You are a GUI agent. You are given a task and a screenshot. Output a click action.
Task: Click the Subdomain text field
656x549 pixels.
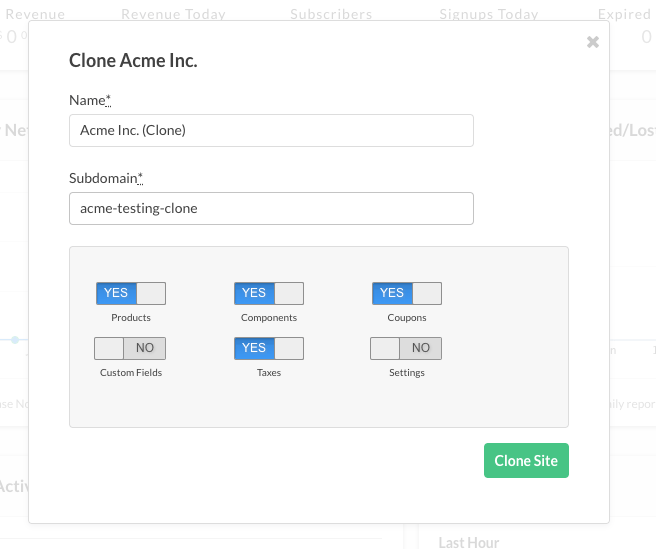(x=271, y=208)
